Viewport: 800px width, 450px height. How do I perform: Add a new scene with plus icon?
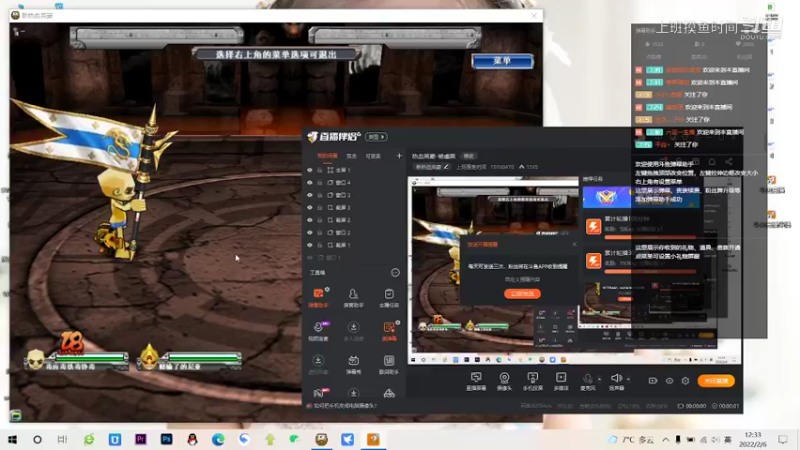pyautogui.click(x=399, y=156)
